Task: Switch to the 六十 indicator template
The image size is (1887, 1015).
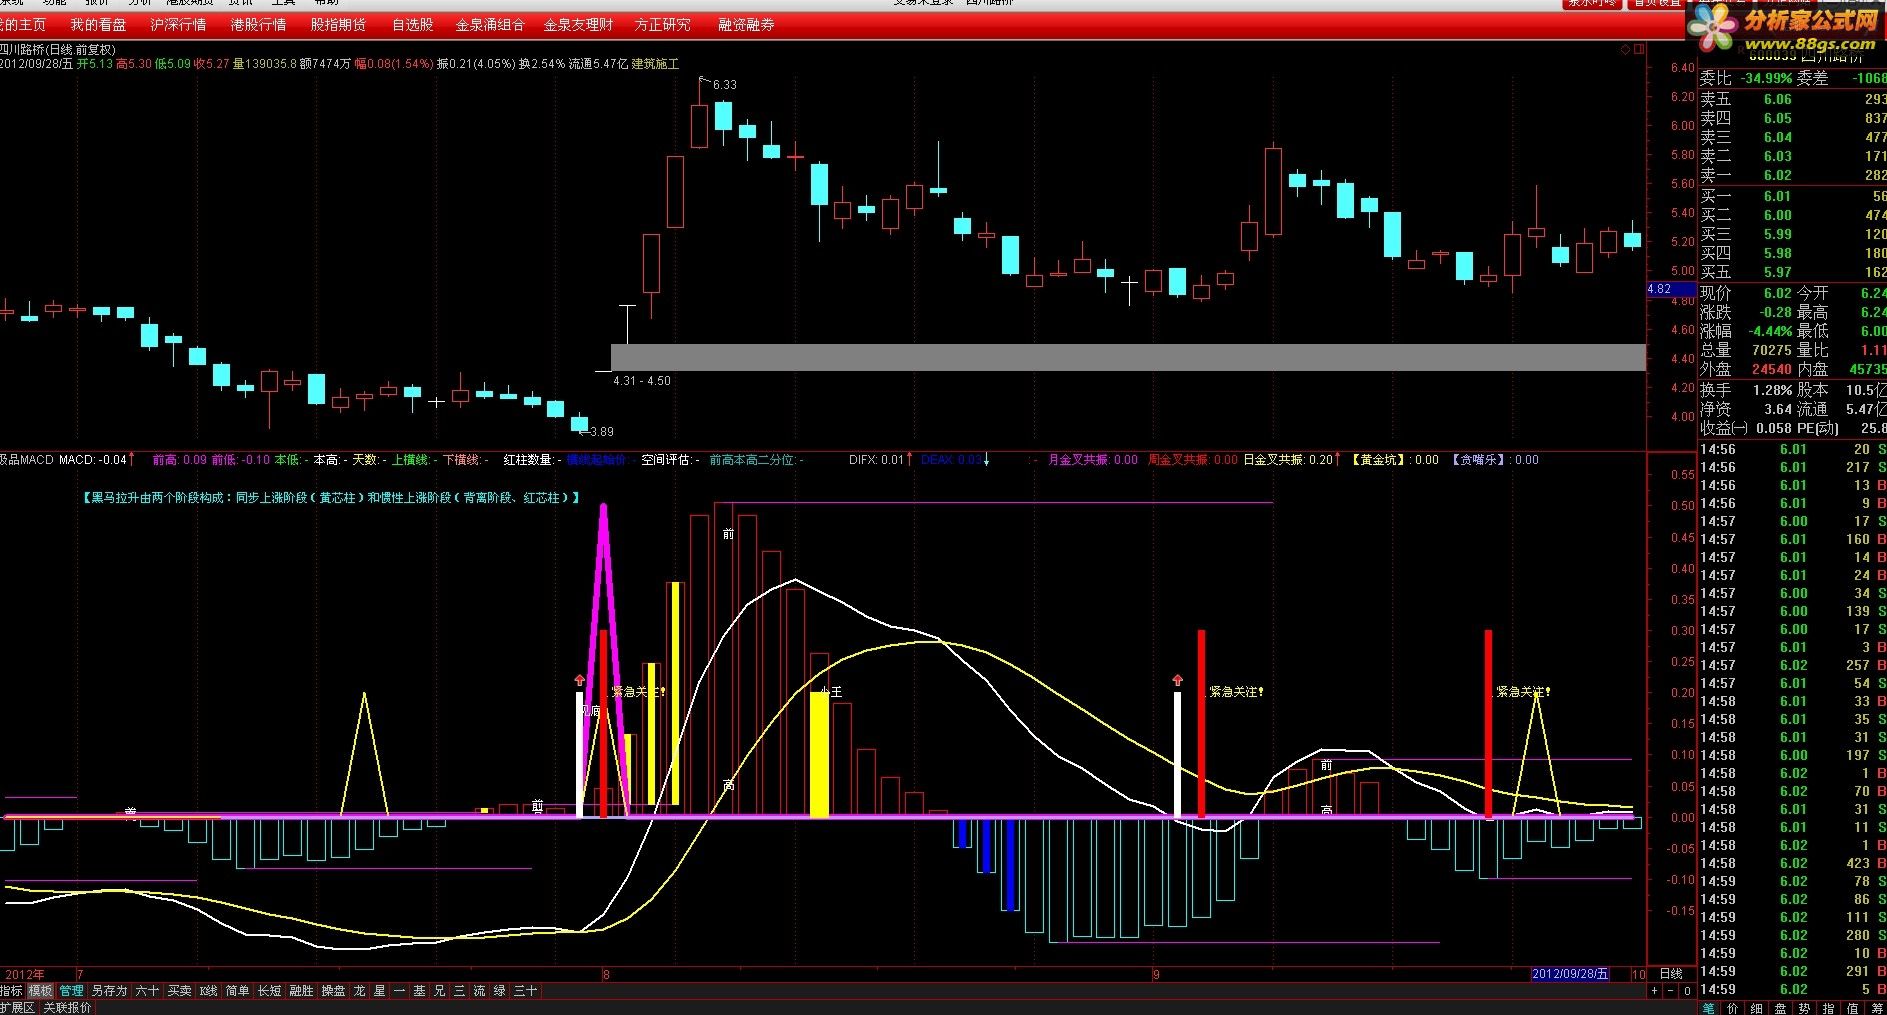Action: pos(147,991)
